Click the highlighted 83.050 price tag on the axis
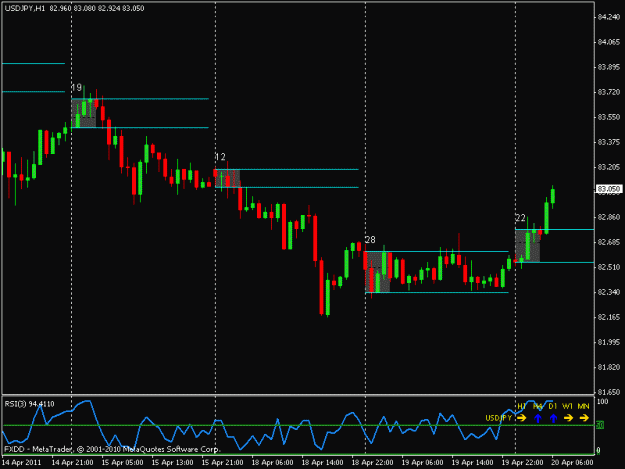This screenshot has width=625, height=469. [609, 189]
